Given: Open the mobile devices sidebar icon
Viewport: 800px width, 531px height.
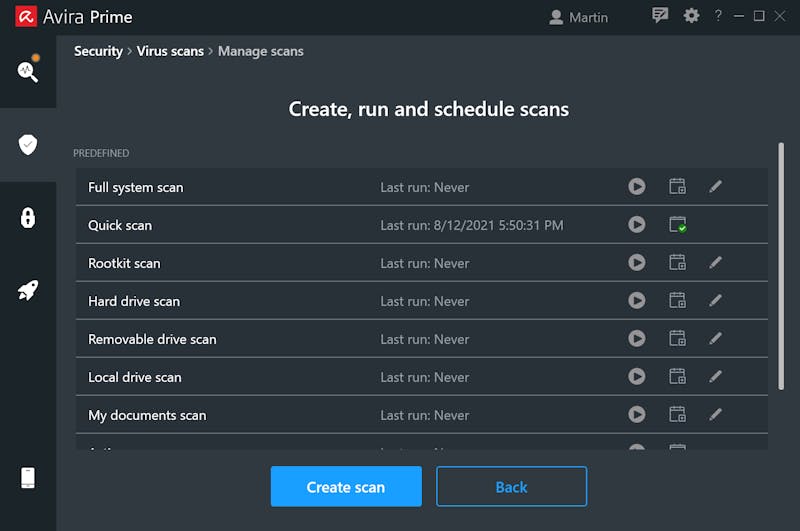Looking at the screenshot, I should (x=28, y=478).
